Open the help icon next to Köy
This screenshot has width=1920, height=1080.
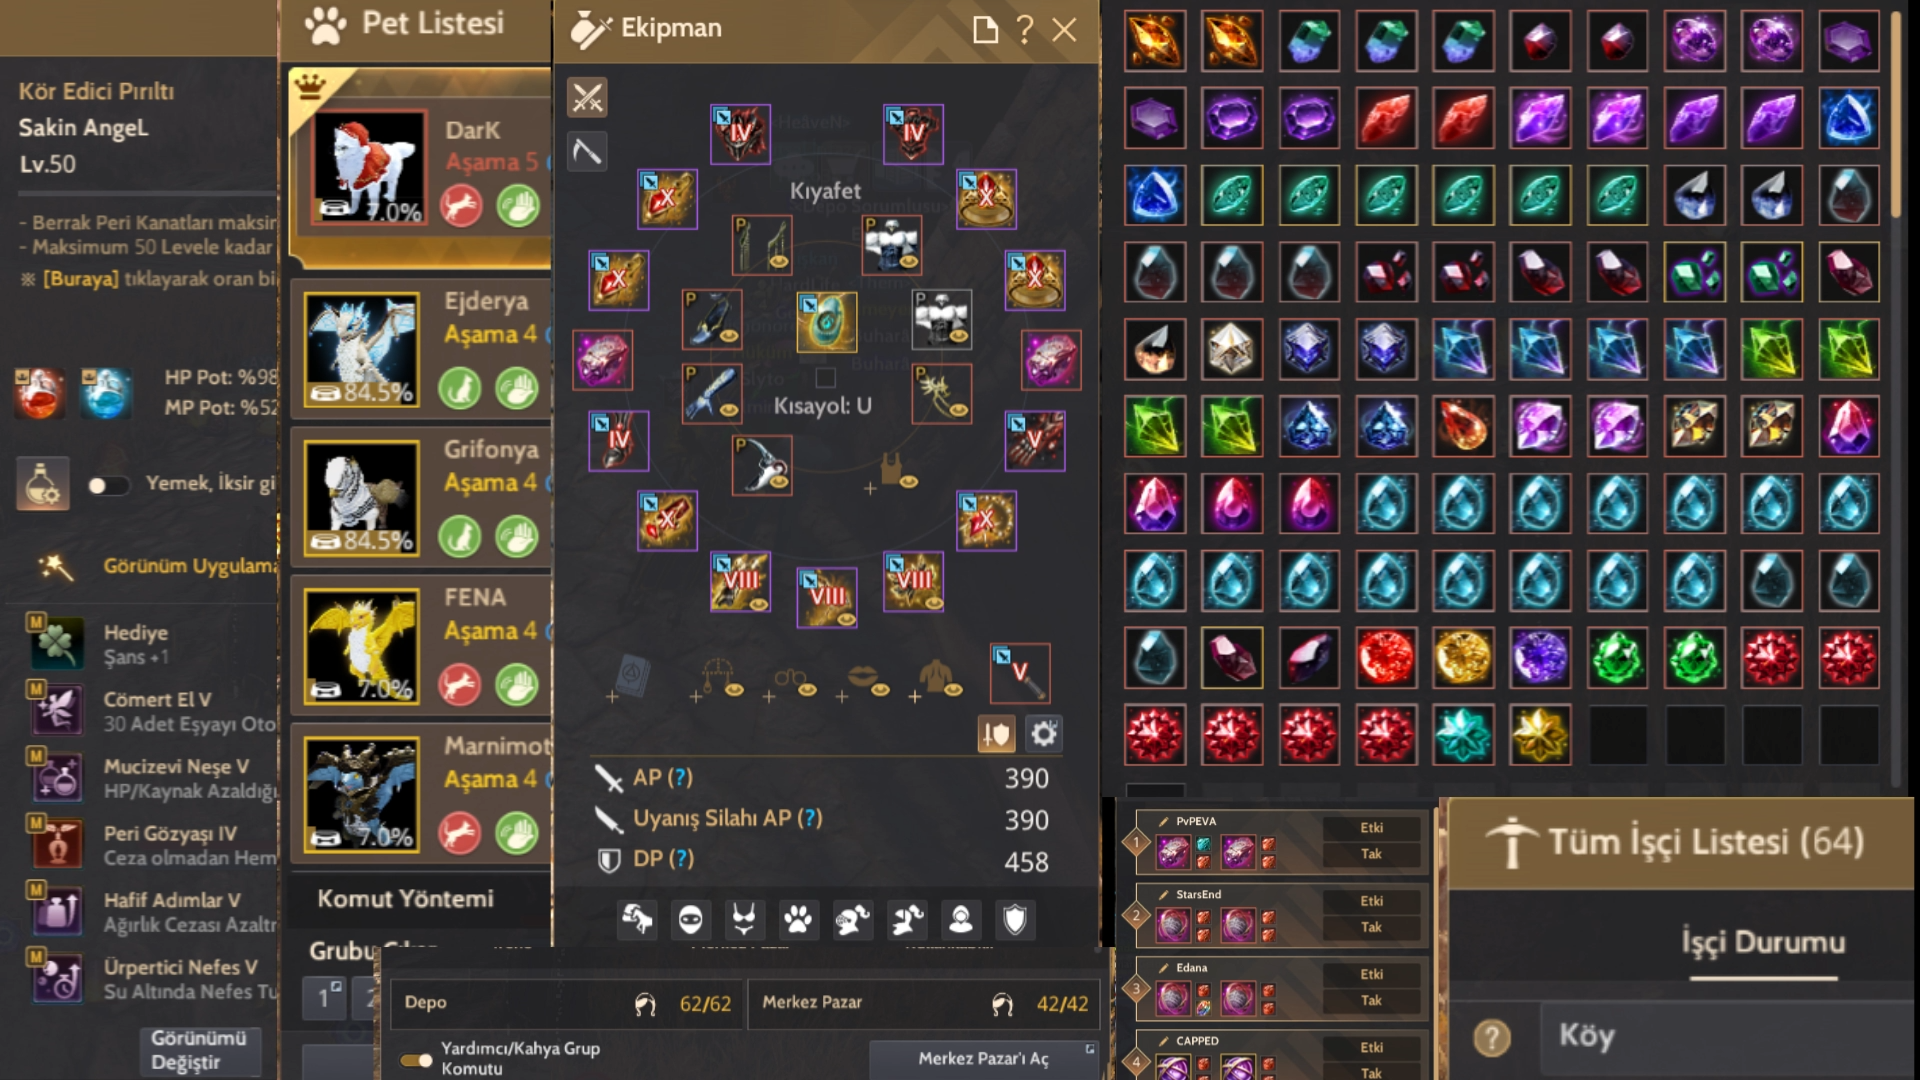coord(1491,1038)
